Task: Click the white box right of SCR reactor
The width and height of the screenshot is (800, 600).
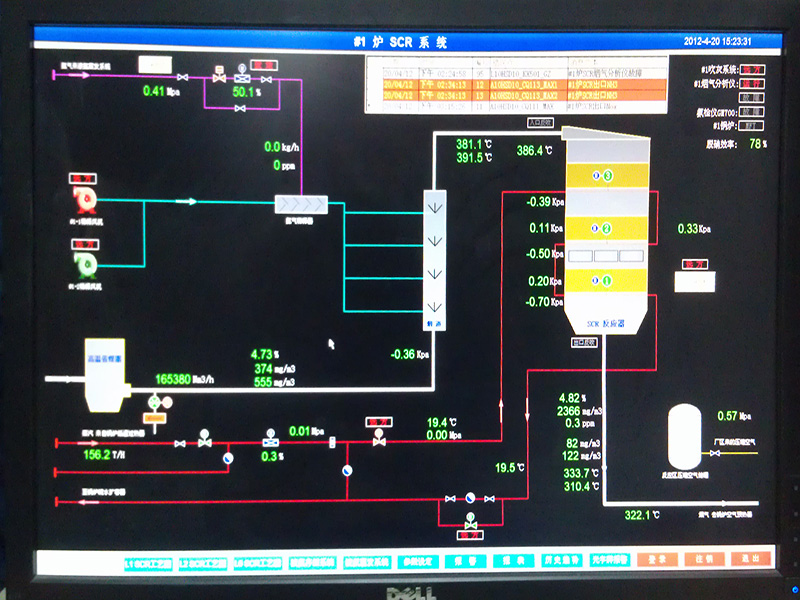Action: pos(695,281)
